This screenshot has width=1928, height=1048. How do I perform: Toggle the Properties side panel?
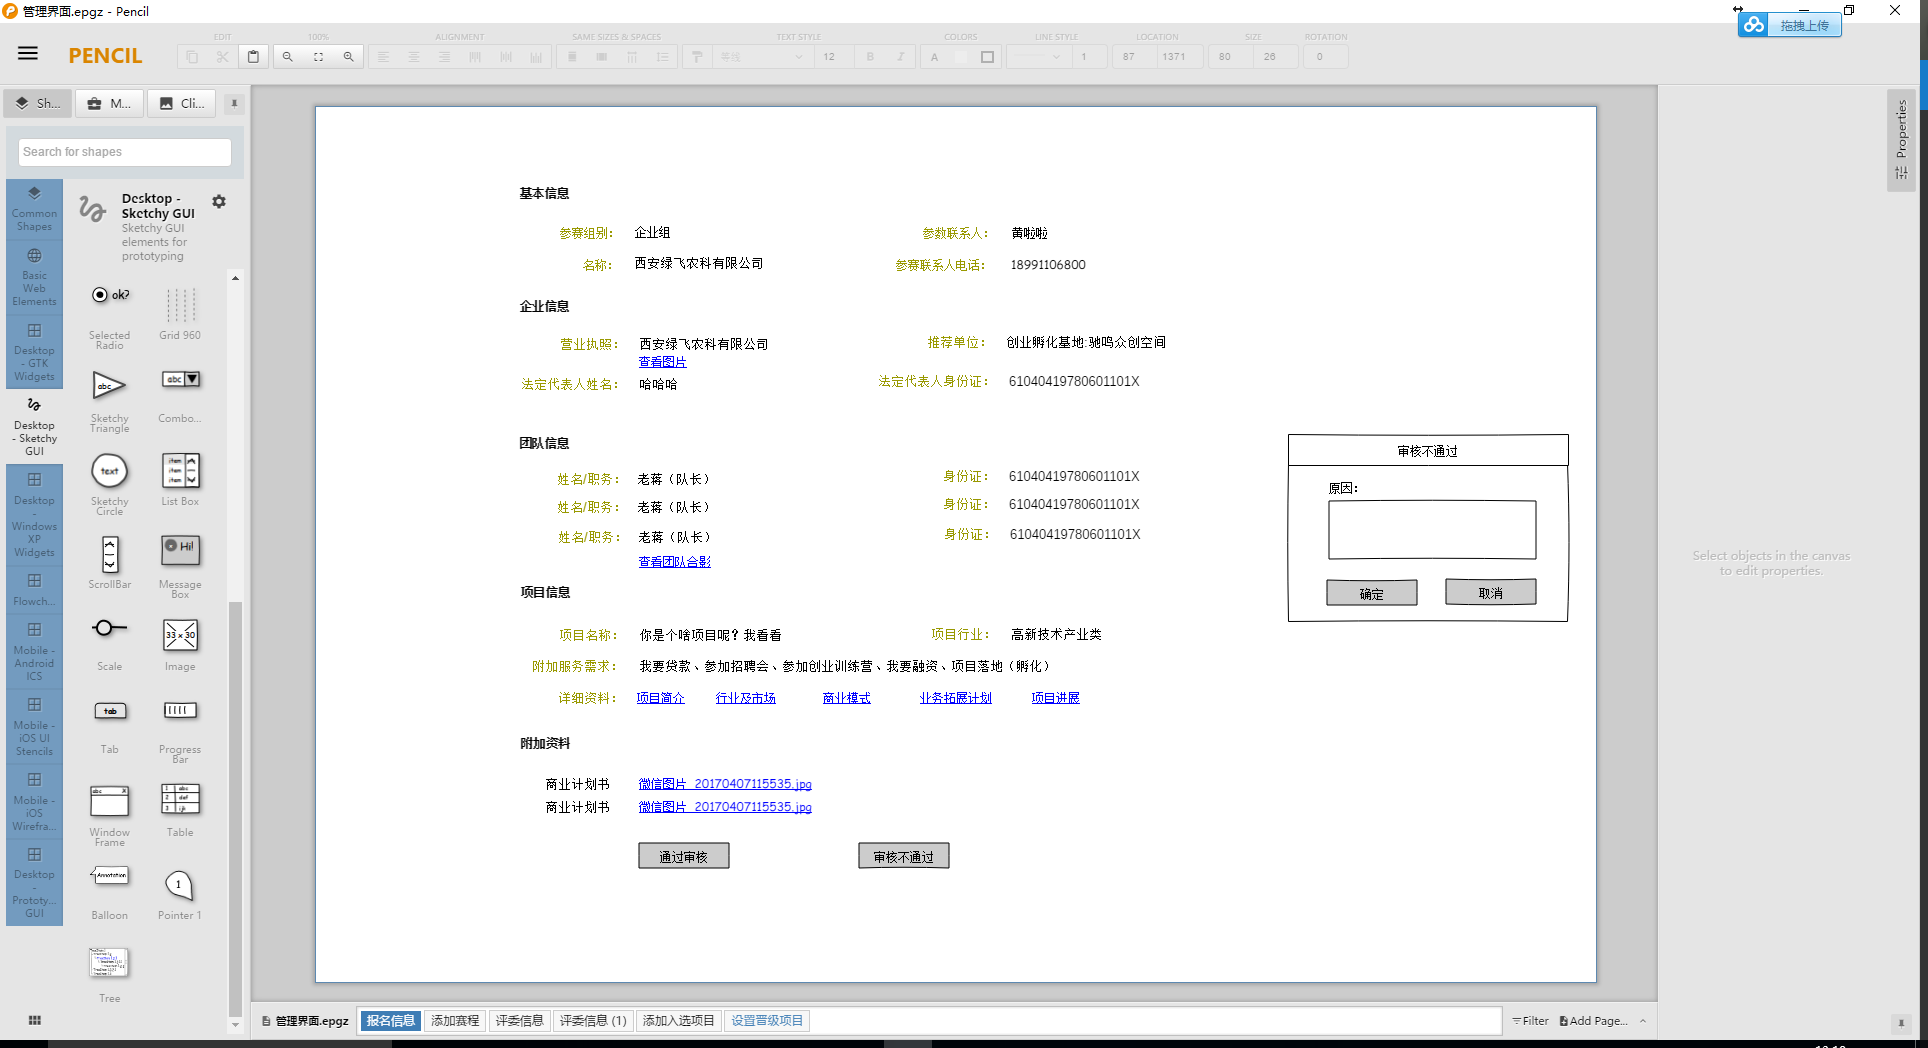[1901, 140]
